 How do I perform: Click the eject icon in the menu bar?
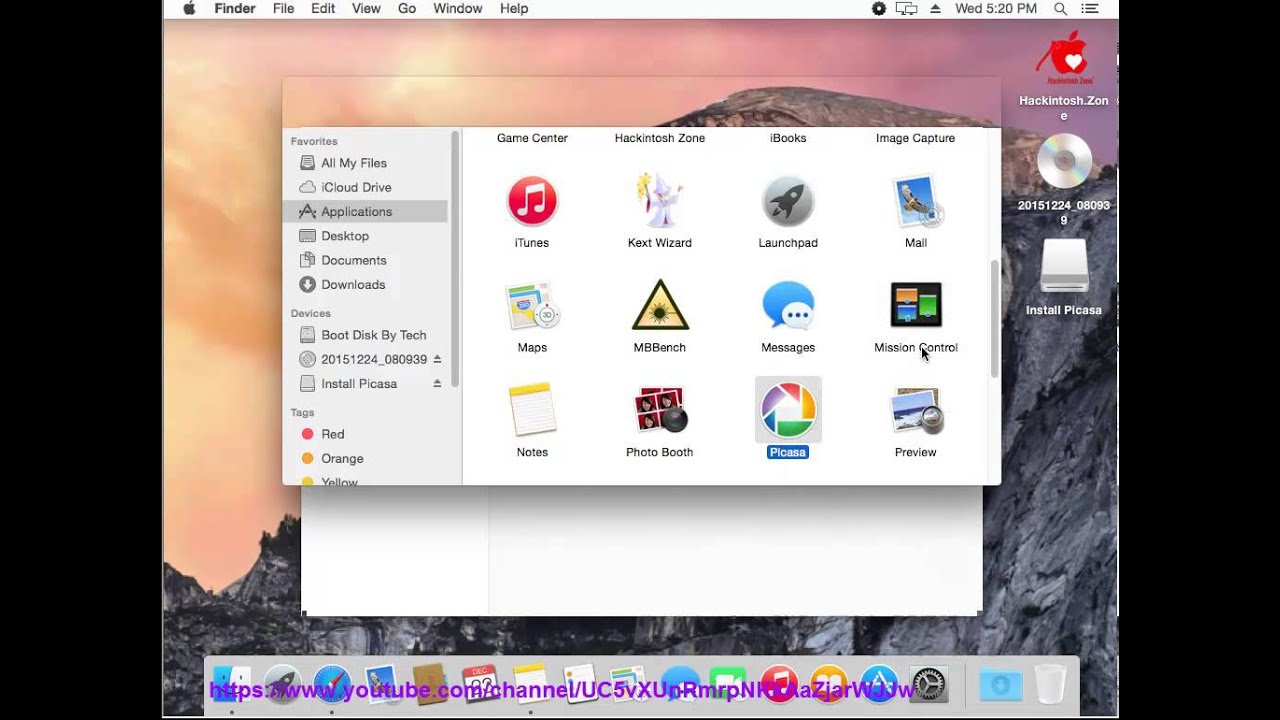pos(936,8)
